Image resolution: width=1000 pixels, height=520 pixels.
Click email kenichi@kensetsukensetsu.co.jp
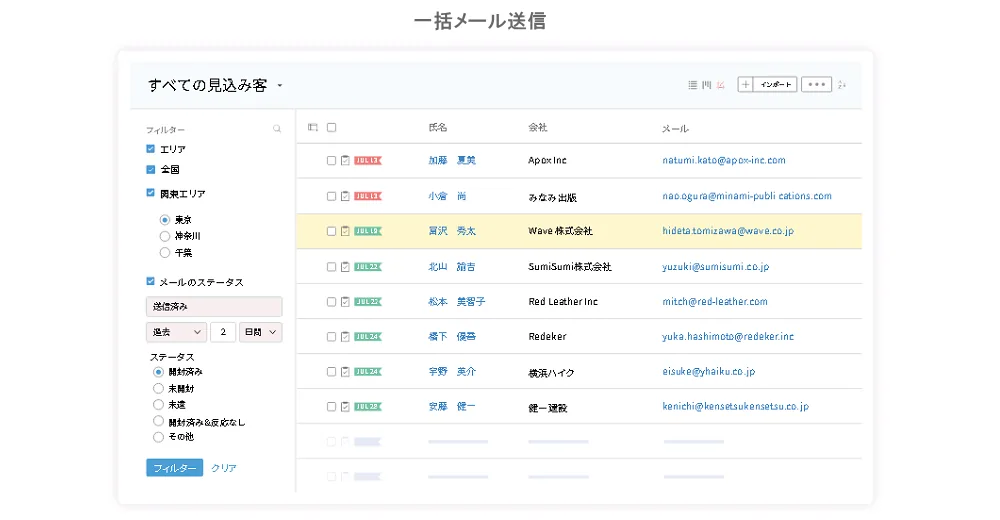(735, 406)
